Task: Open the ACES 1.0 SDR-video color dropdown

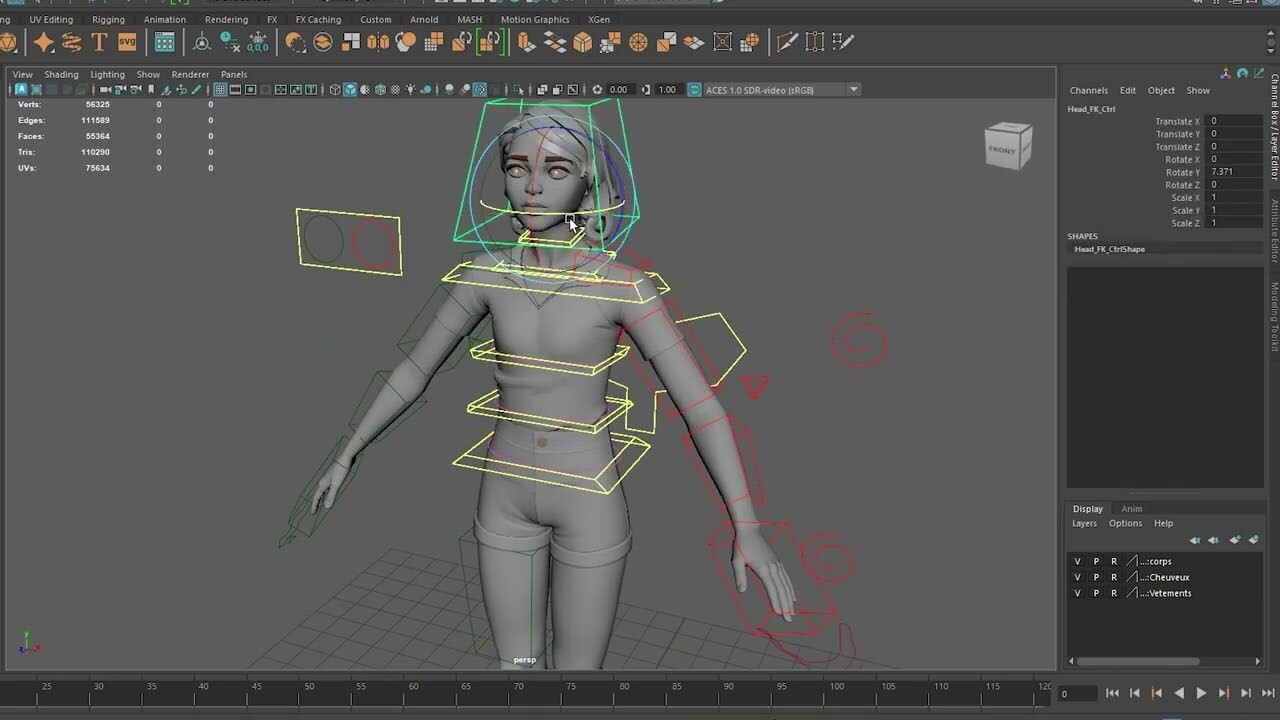Action: tap(853, 89)
